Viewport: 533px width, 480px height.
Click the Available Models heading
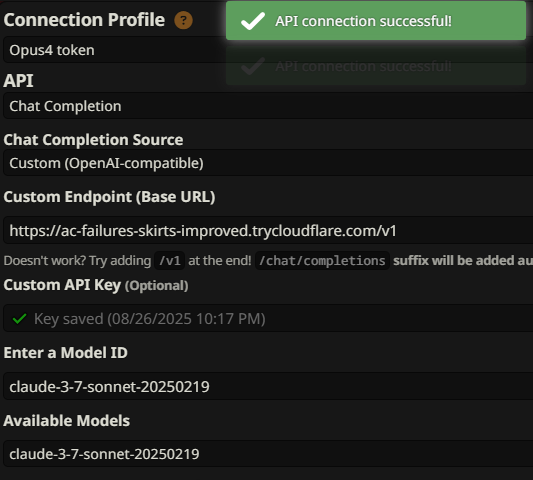[x=67, y=421]
